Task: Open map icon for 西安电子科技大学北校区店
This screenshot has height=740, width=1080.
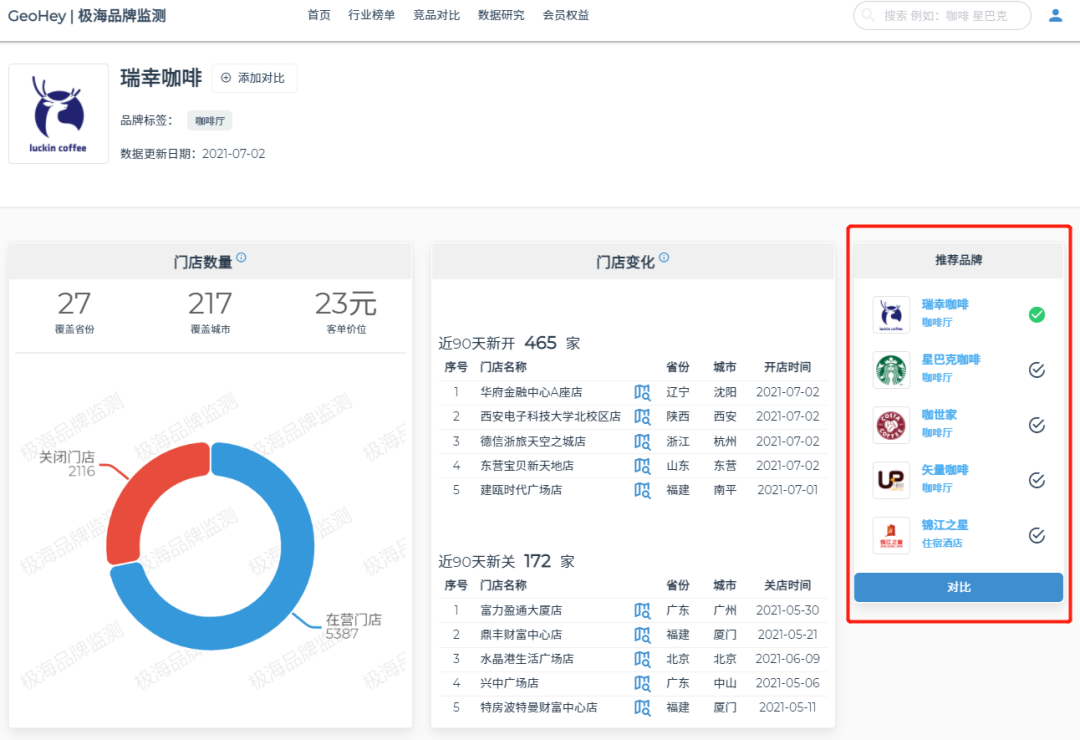Action: click(642, 416)
